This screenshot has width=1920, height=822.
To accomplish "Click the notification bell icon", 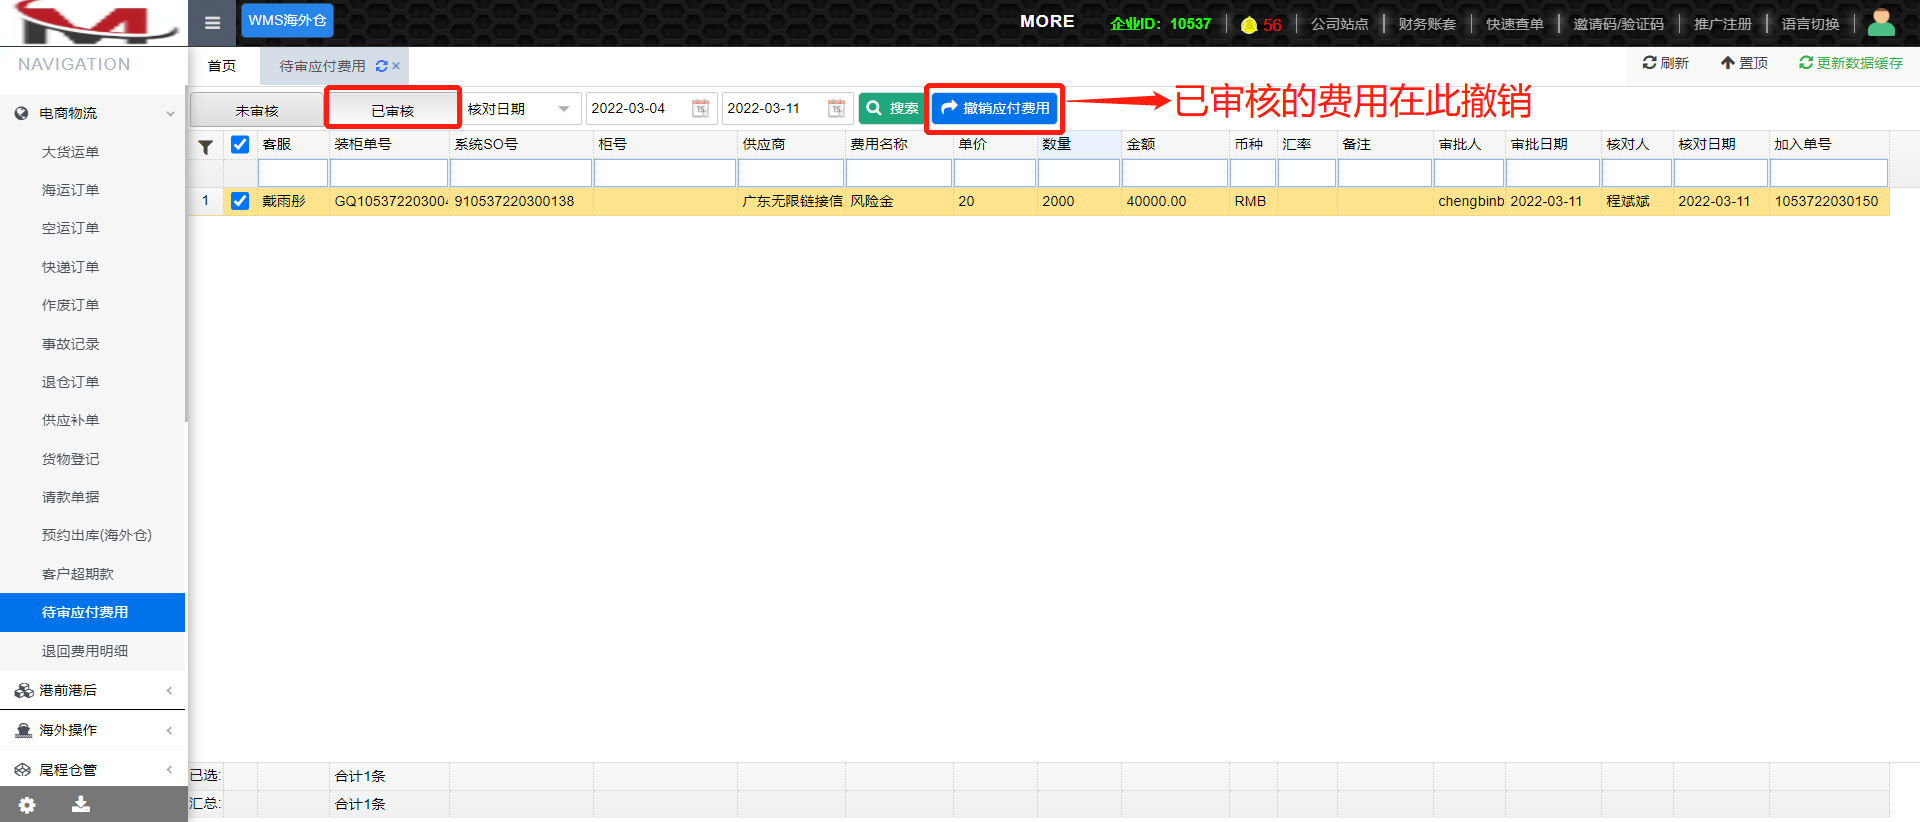I will [1249, 25].
